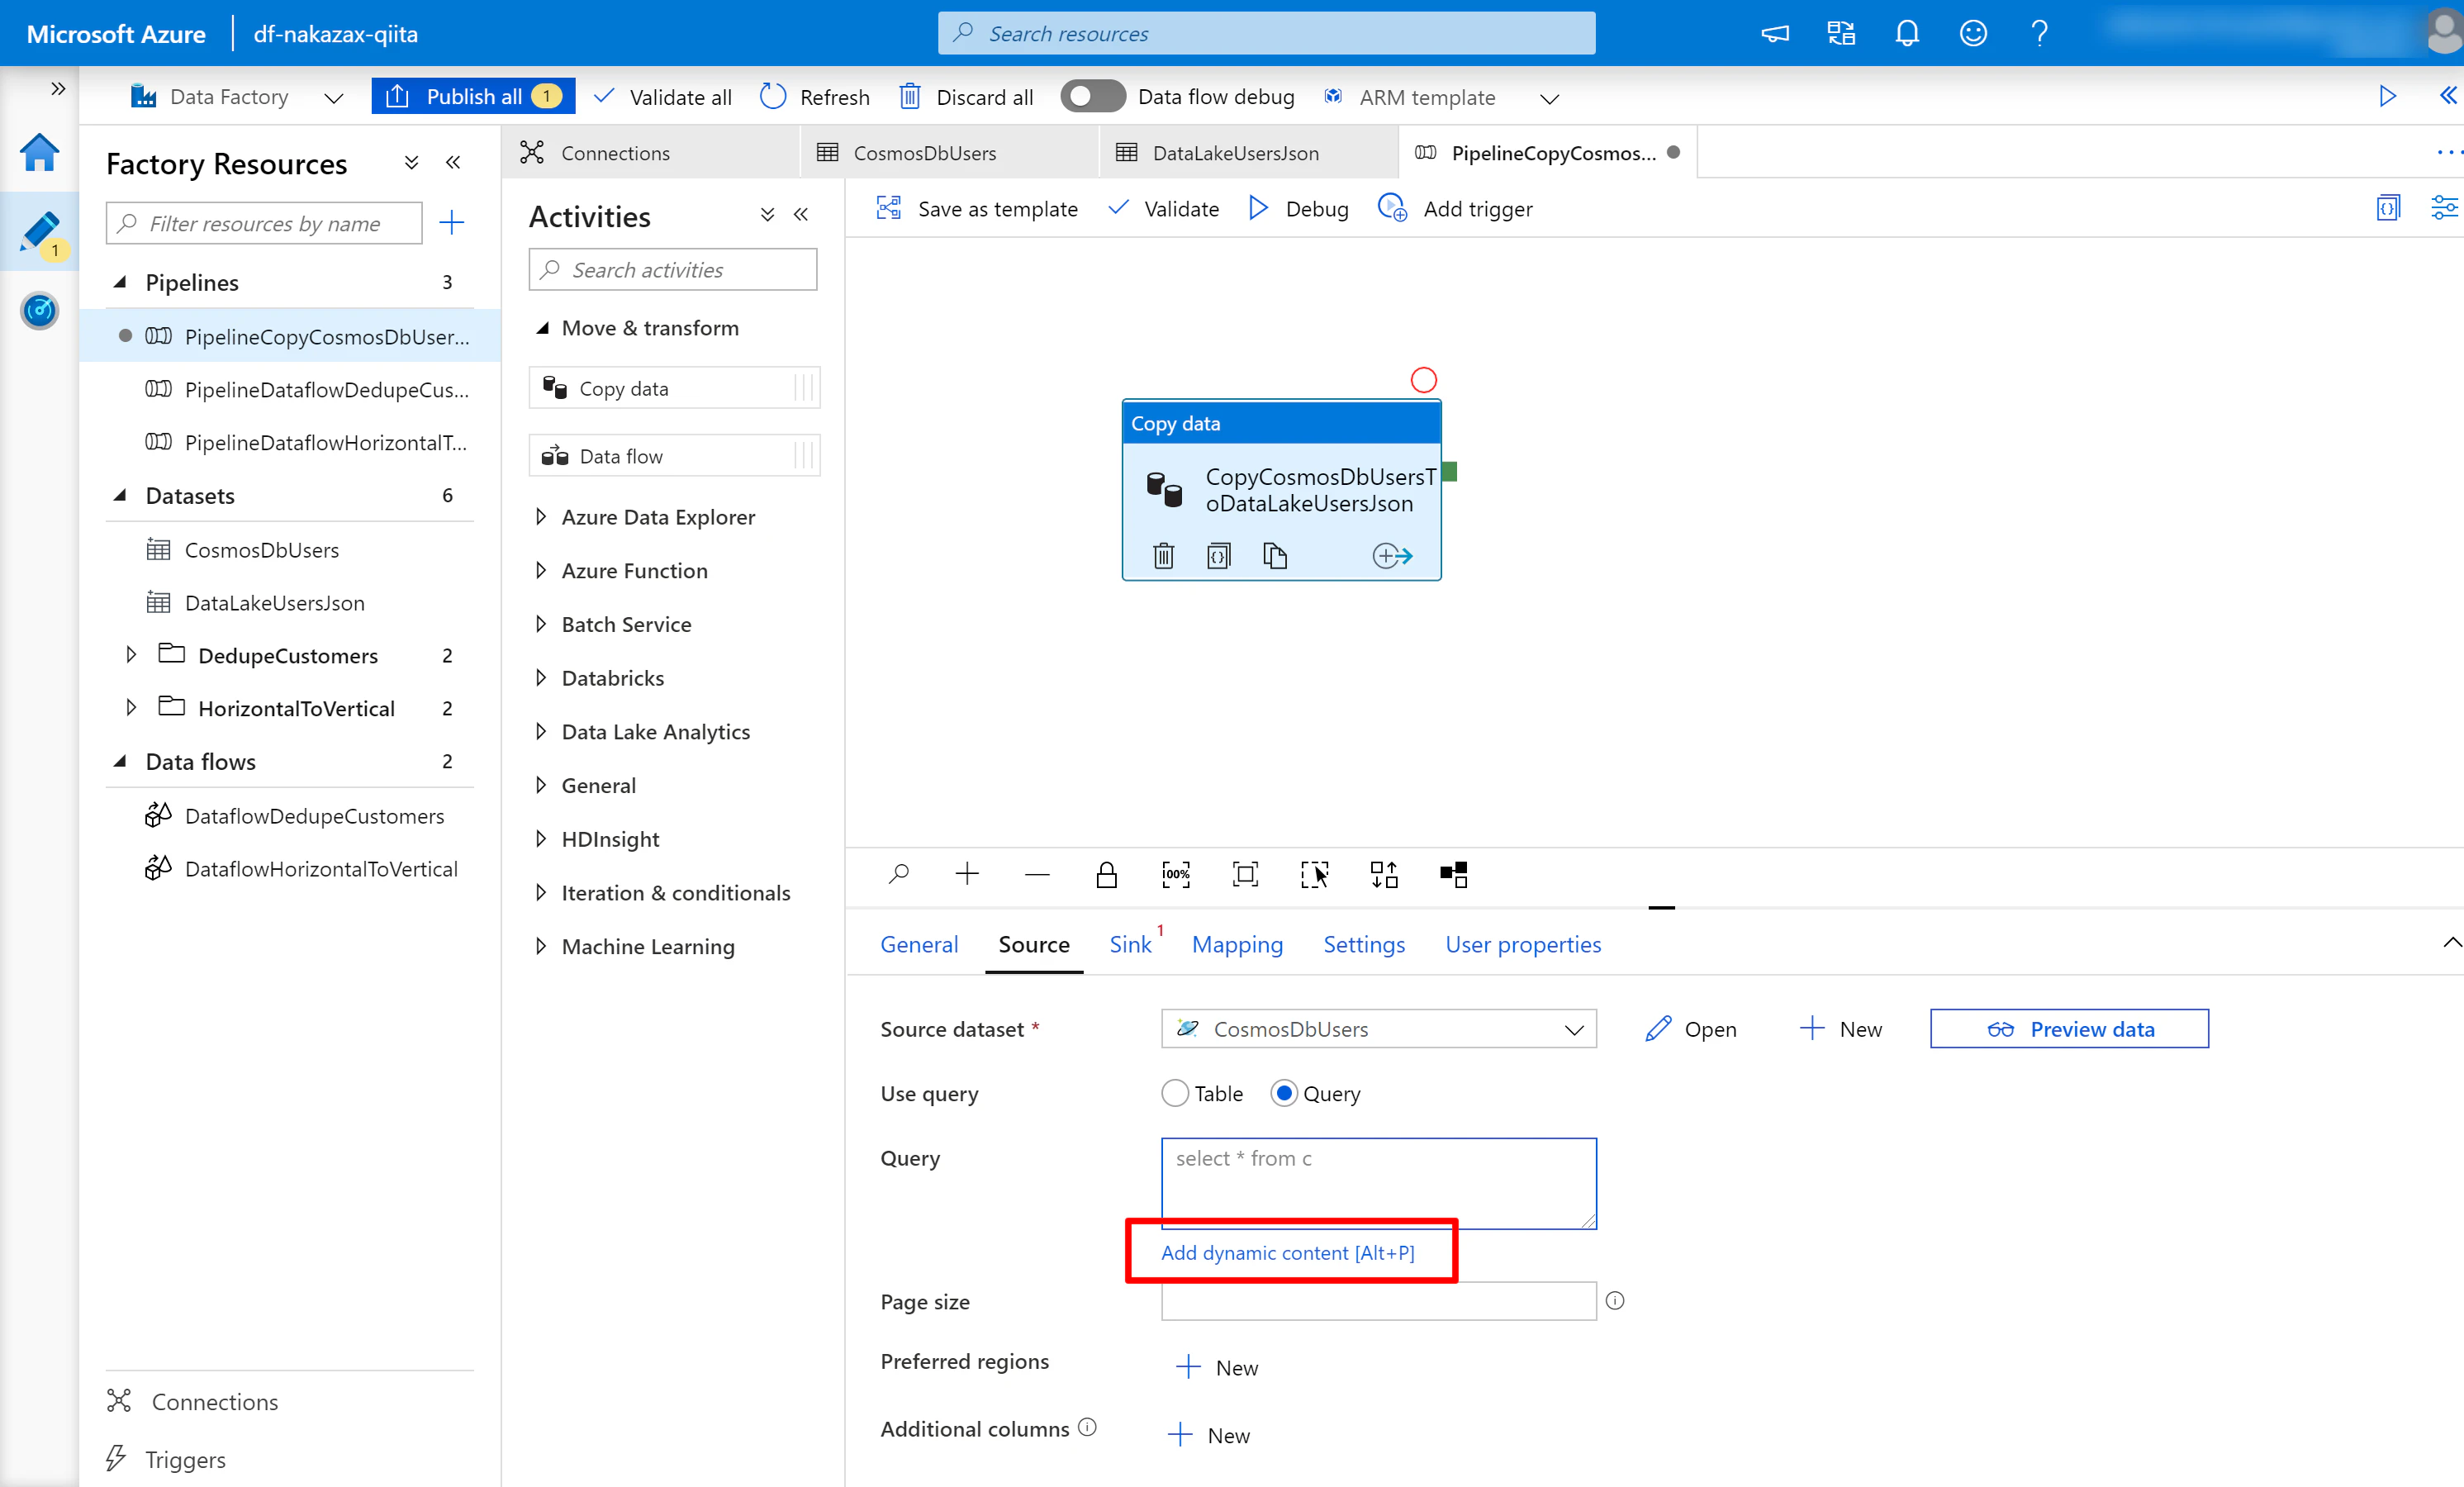Viewport: 2464px width, 1487px height.
Task: View source code of the Copy data activity
Action: point(1218,556)
